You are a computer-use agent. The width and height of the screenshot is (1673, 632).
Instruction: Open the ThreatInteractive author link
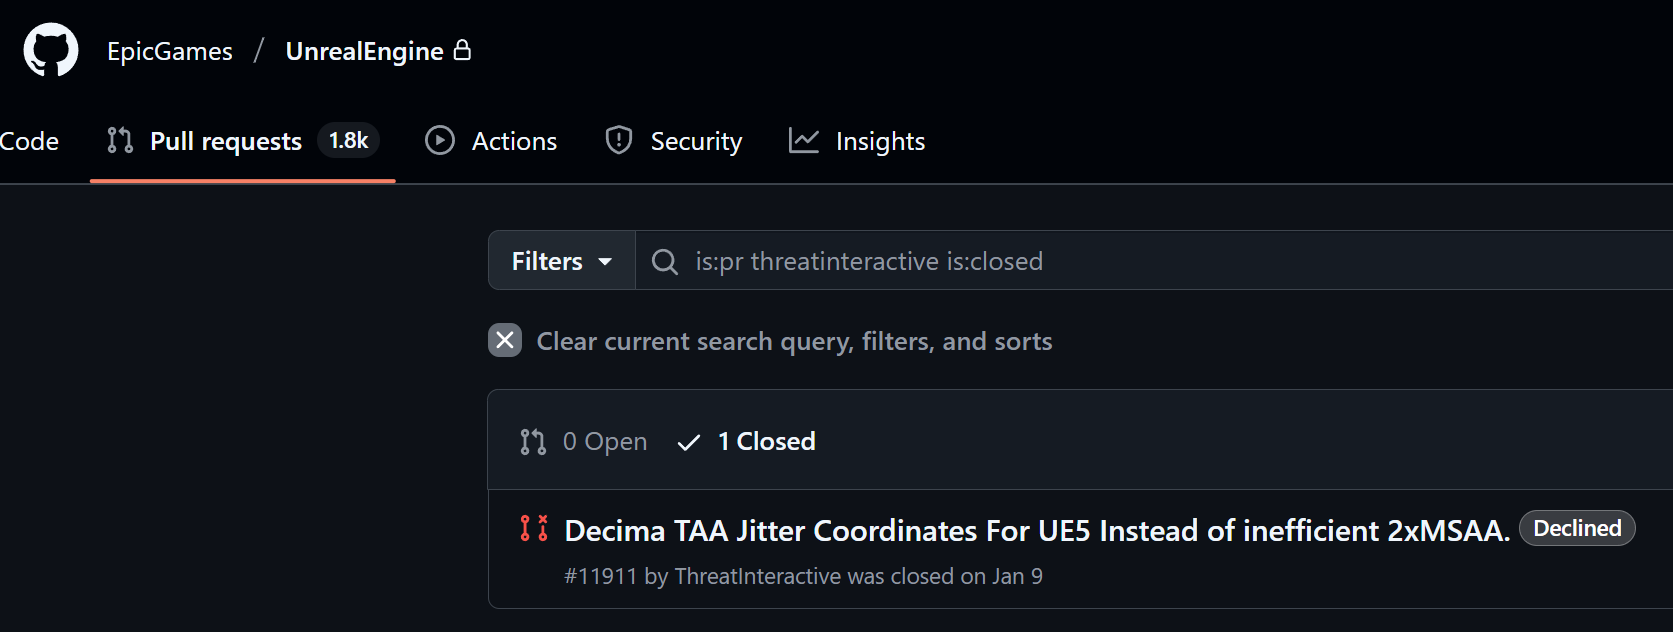click(x=757, y=576)
